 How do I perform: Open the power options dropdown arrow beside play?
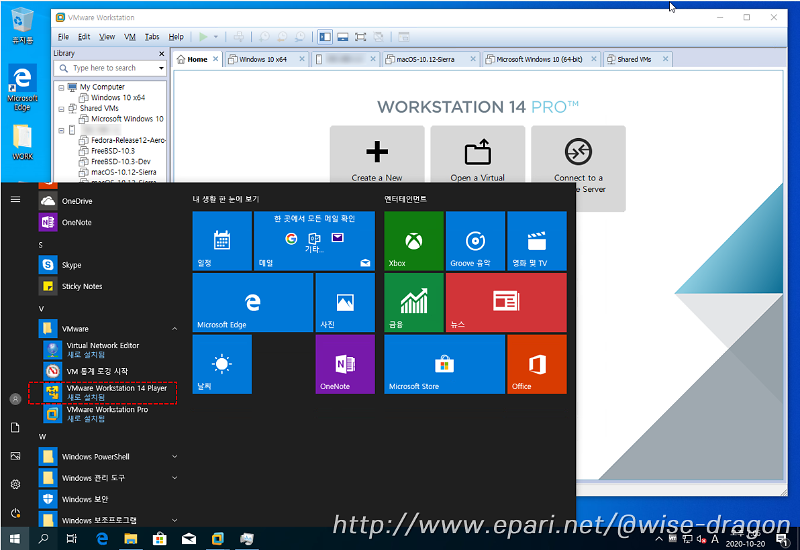pyautogui.click(x=215, y=37)
